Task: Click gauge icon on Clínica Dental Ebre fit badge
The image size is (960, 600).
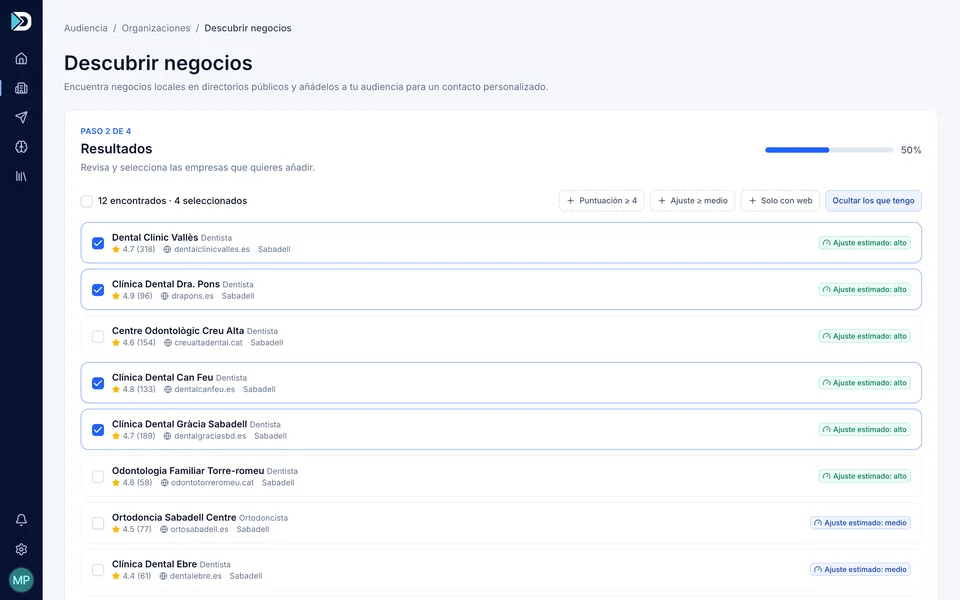Action: (x=817, y=570)
